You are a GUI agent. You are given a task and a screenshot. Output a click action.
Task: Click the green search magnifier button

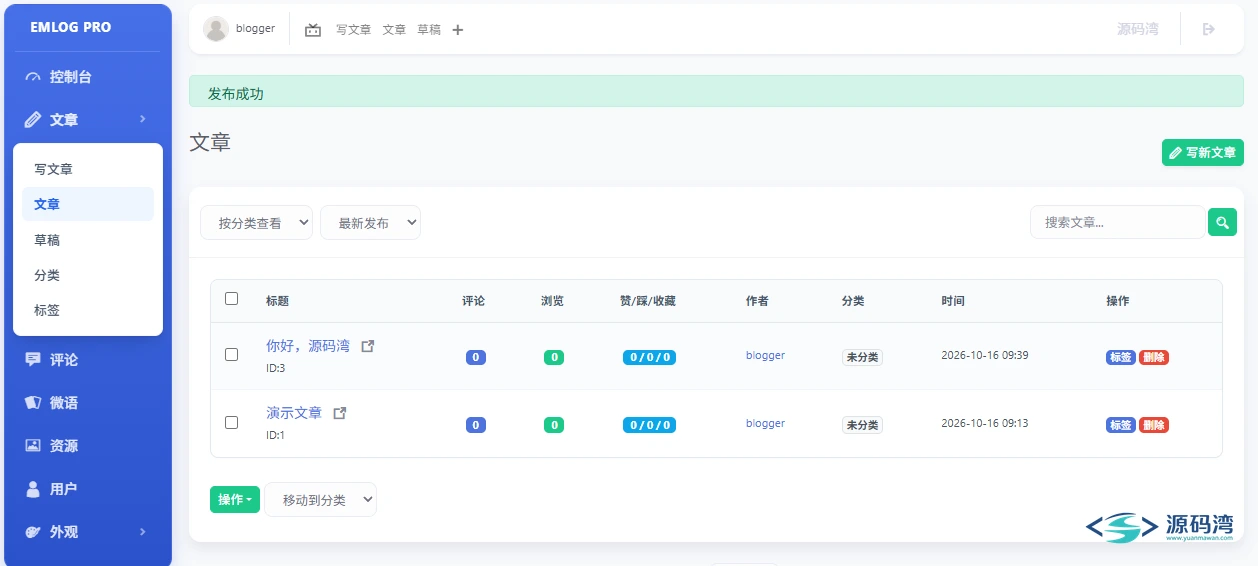(x=1222, y=222)
